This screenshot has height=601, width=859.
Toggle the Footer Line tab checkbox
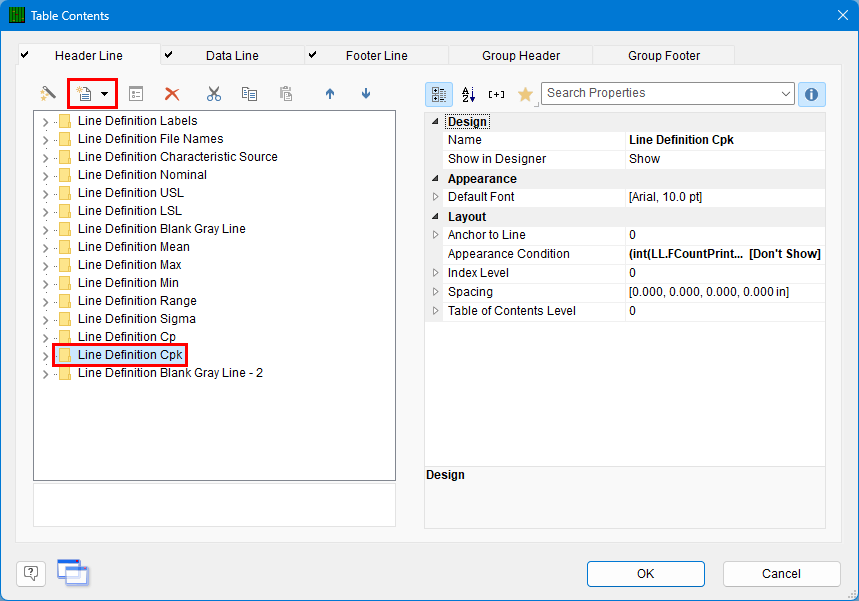(312, 55)
